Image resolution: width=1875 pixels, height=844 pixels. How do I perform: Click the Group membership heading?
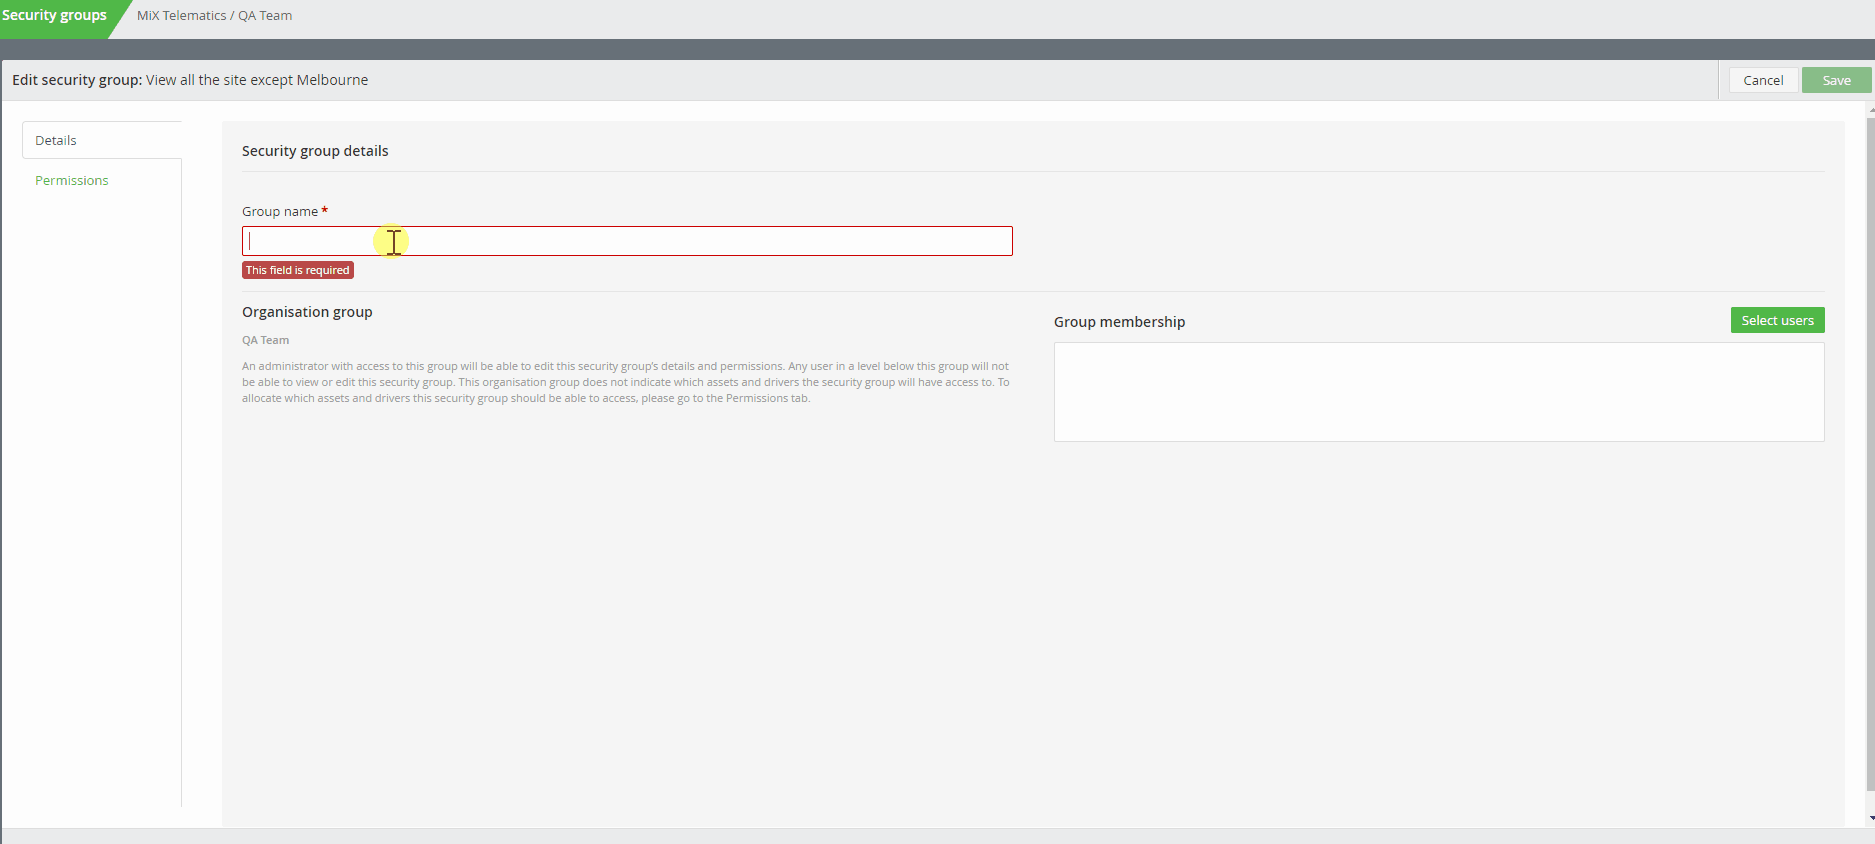[1119, 322]
